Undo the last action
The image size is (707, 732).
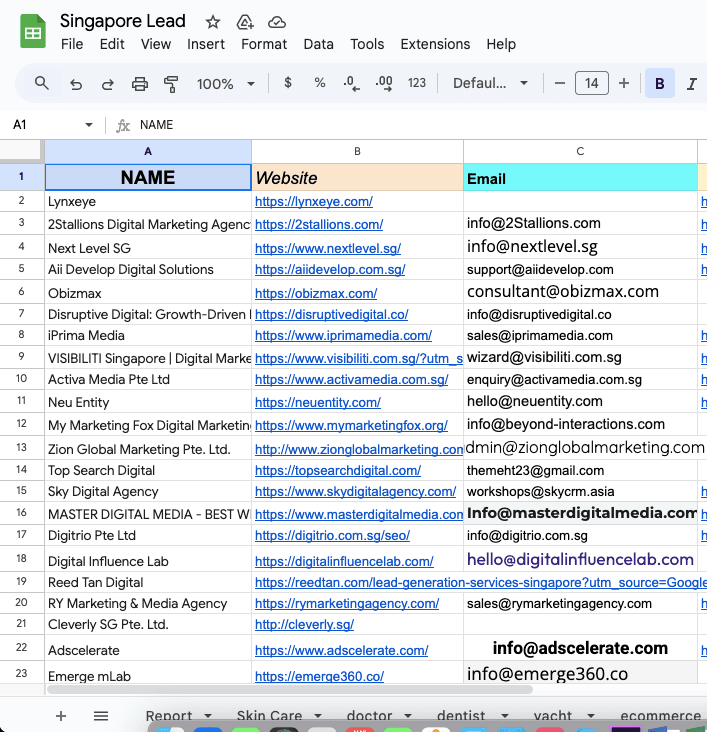(x=76, y=84)
